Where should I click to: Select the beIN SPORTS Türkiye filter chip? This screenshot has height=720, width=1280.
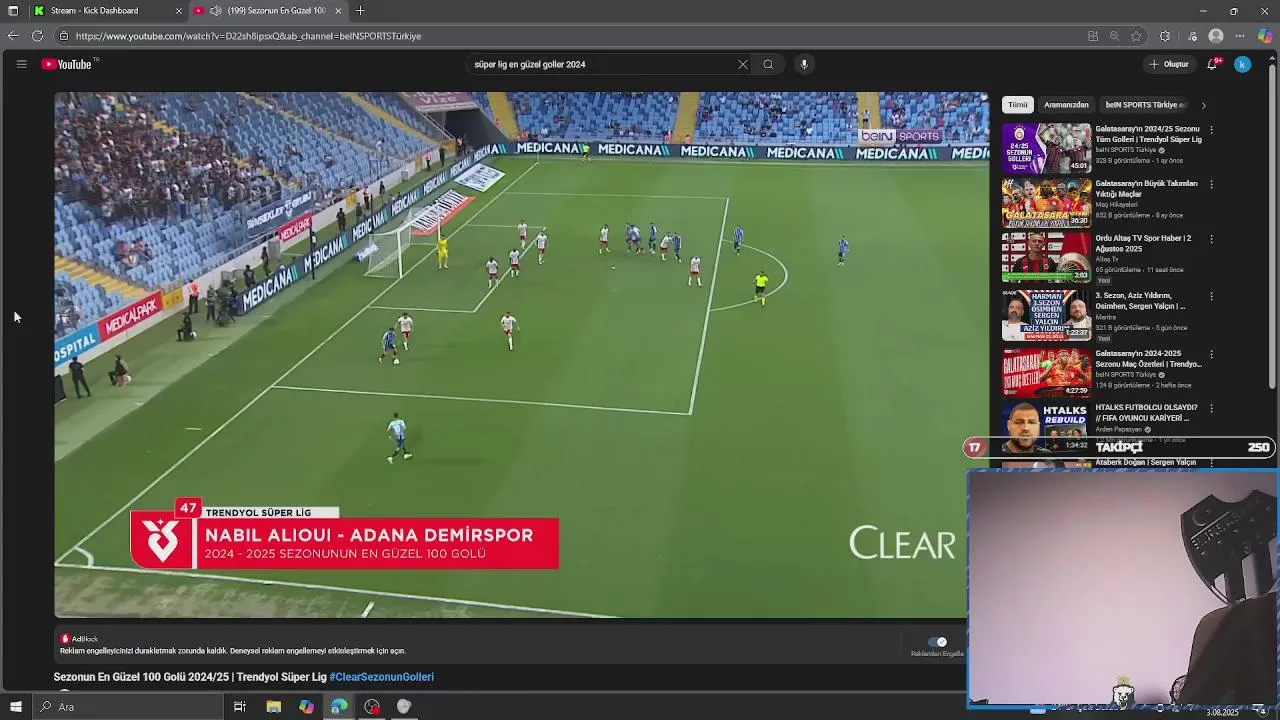pos(1145,105)
